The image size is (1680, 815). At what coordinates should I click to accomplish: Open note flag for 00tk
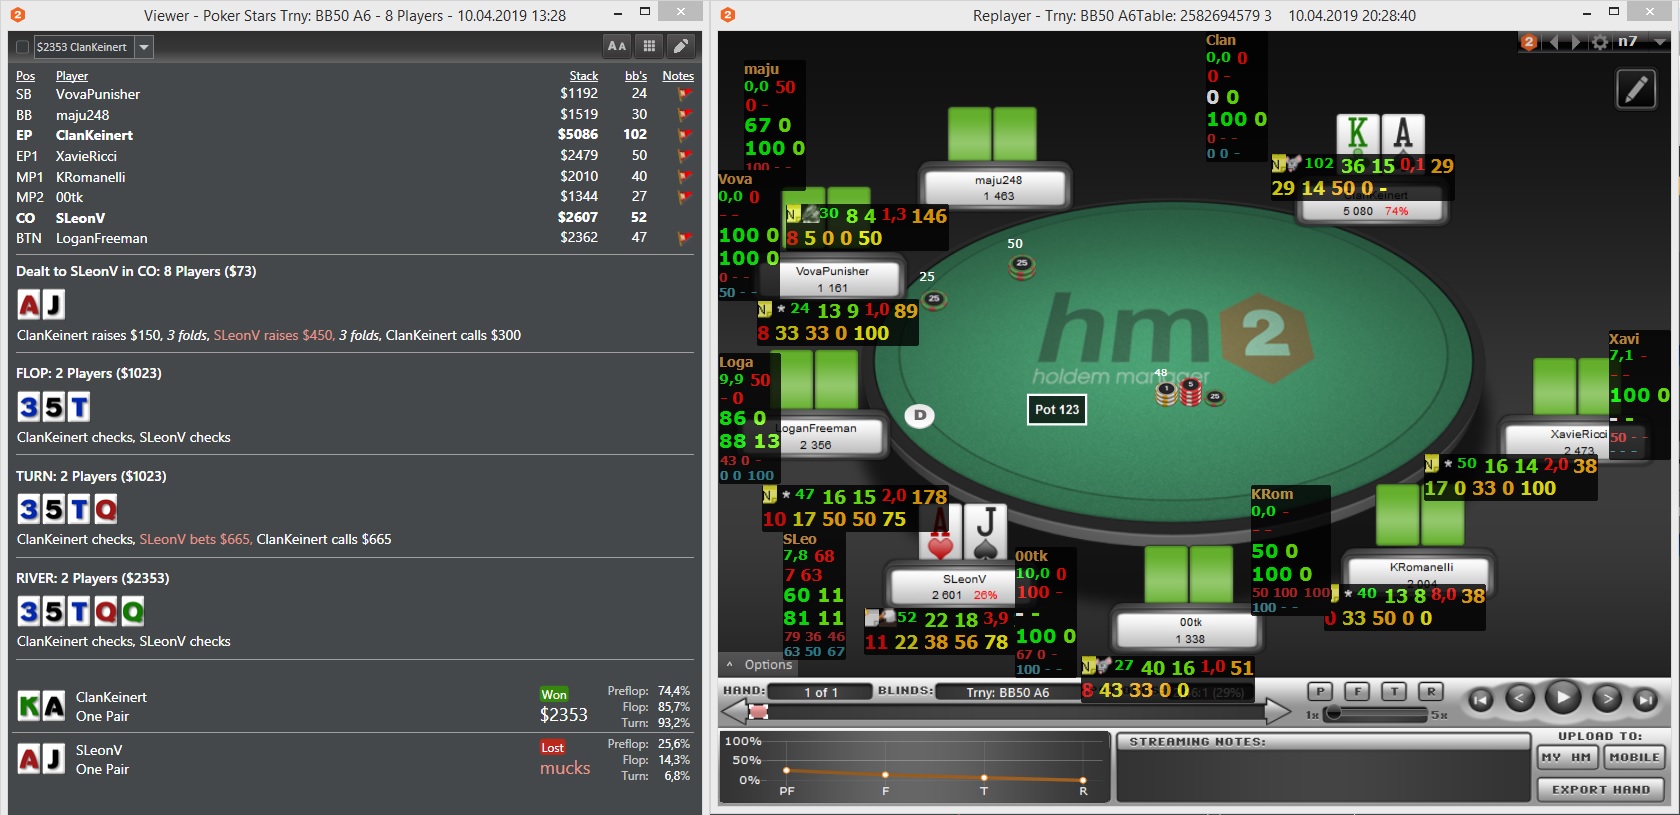[x=685, y=197]
